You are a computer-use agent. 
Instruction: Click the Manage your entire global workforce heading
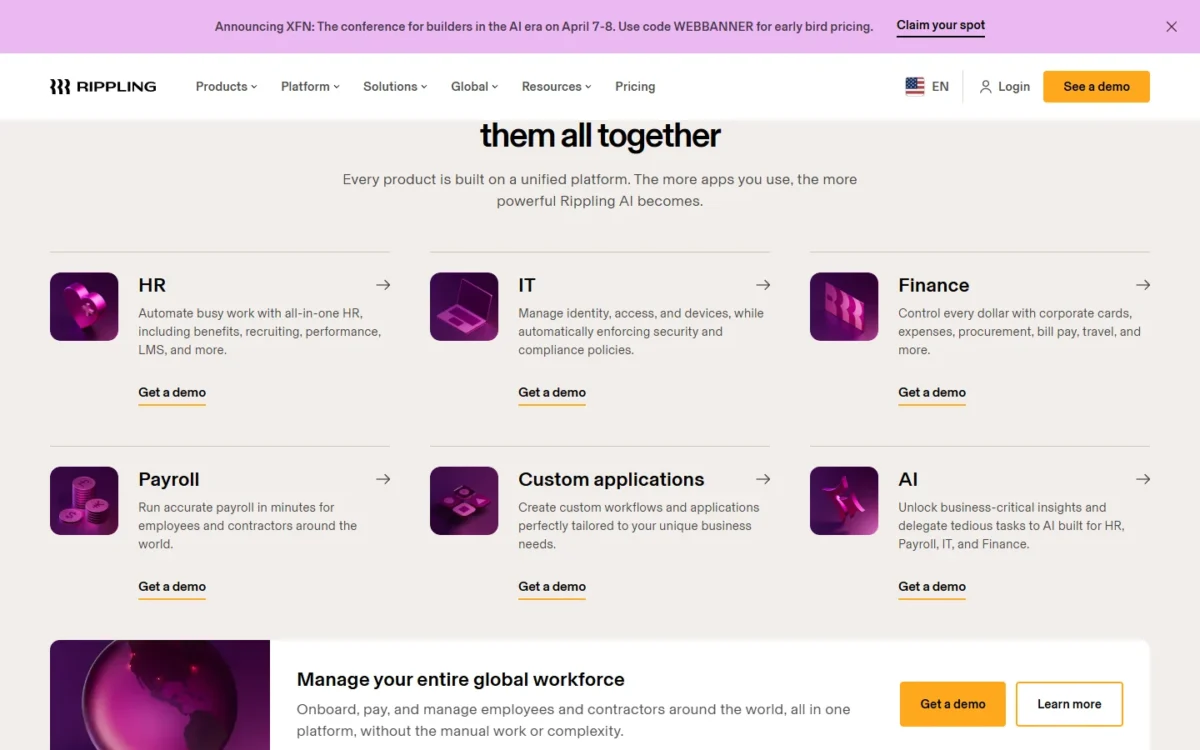coord(461,679)
